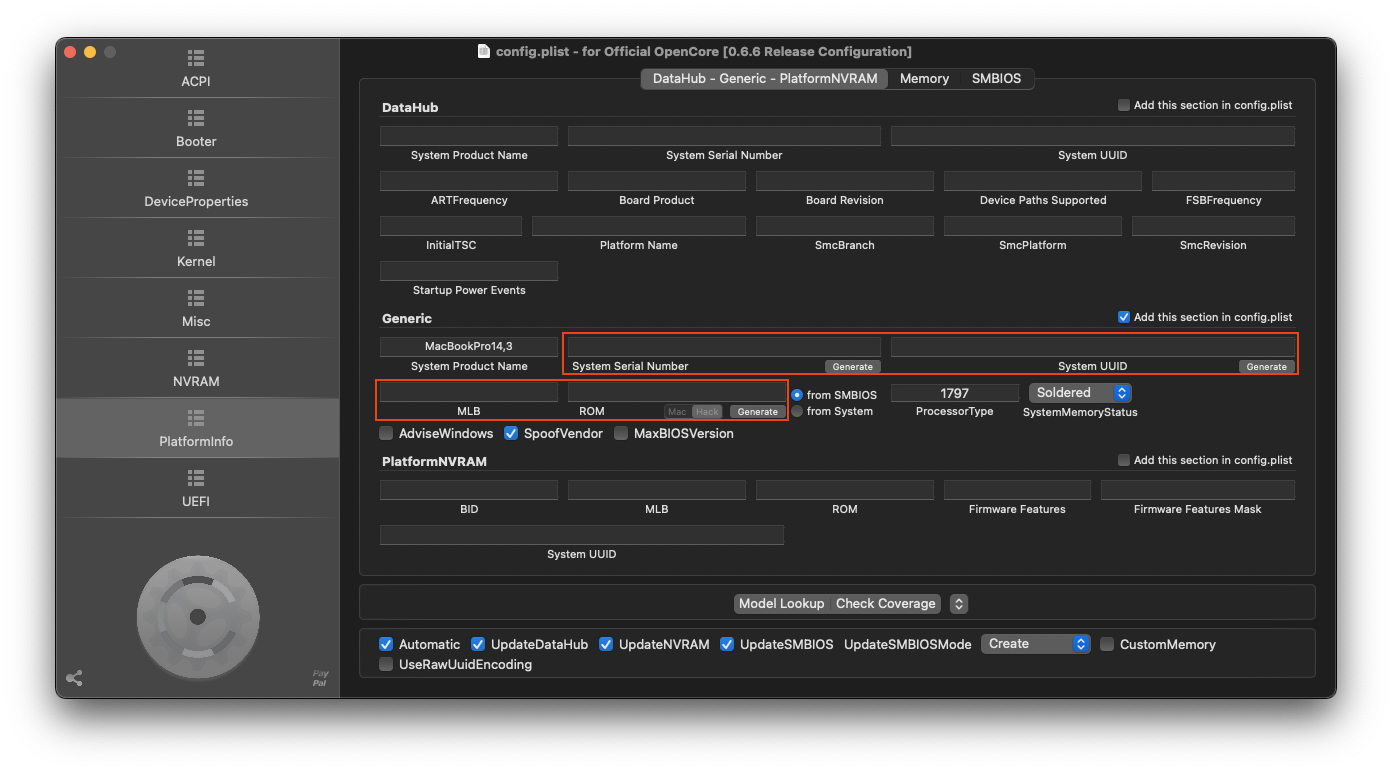Click the Generic System UUID field
1392x772 pixels.
click(x=1093, y=346)
